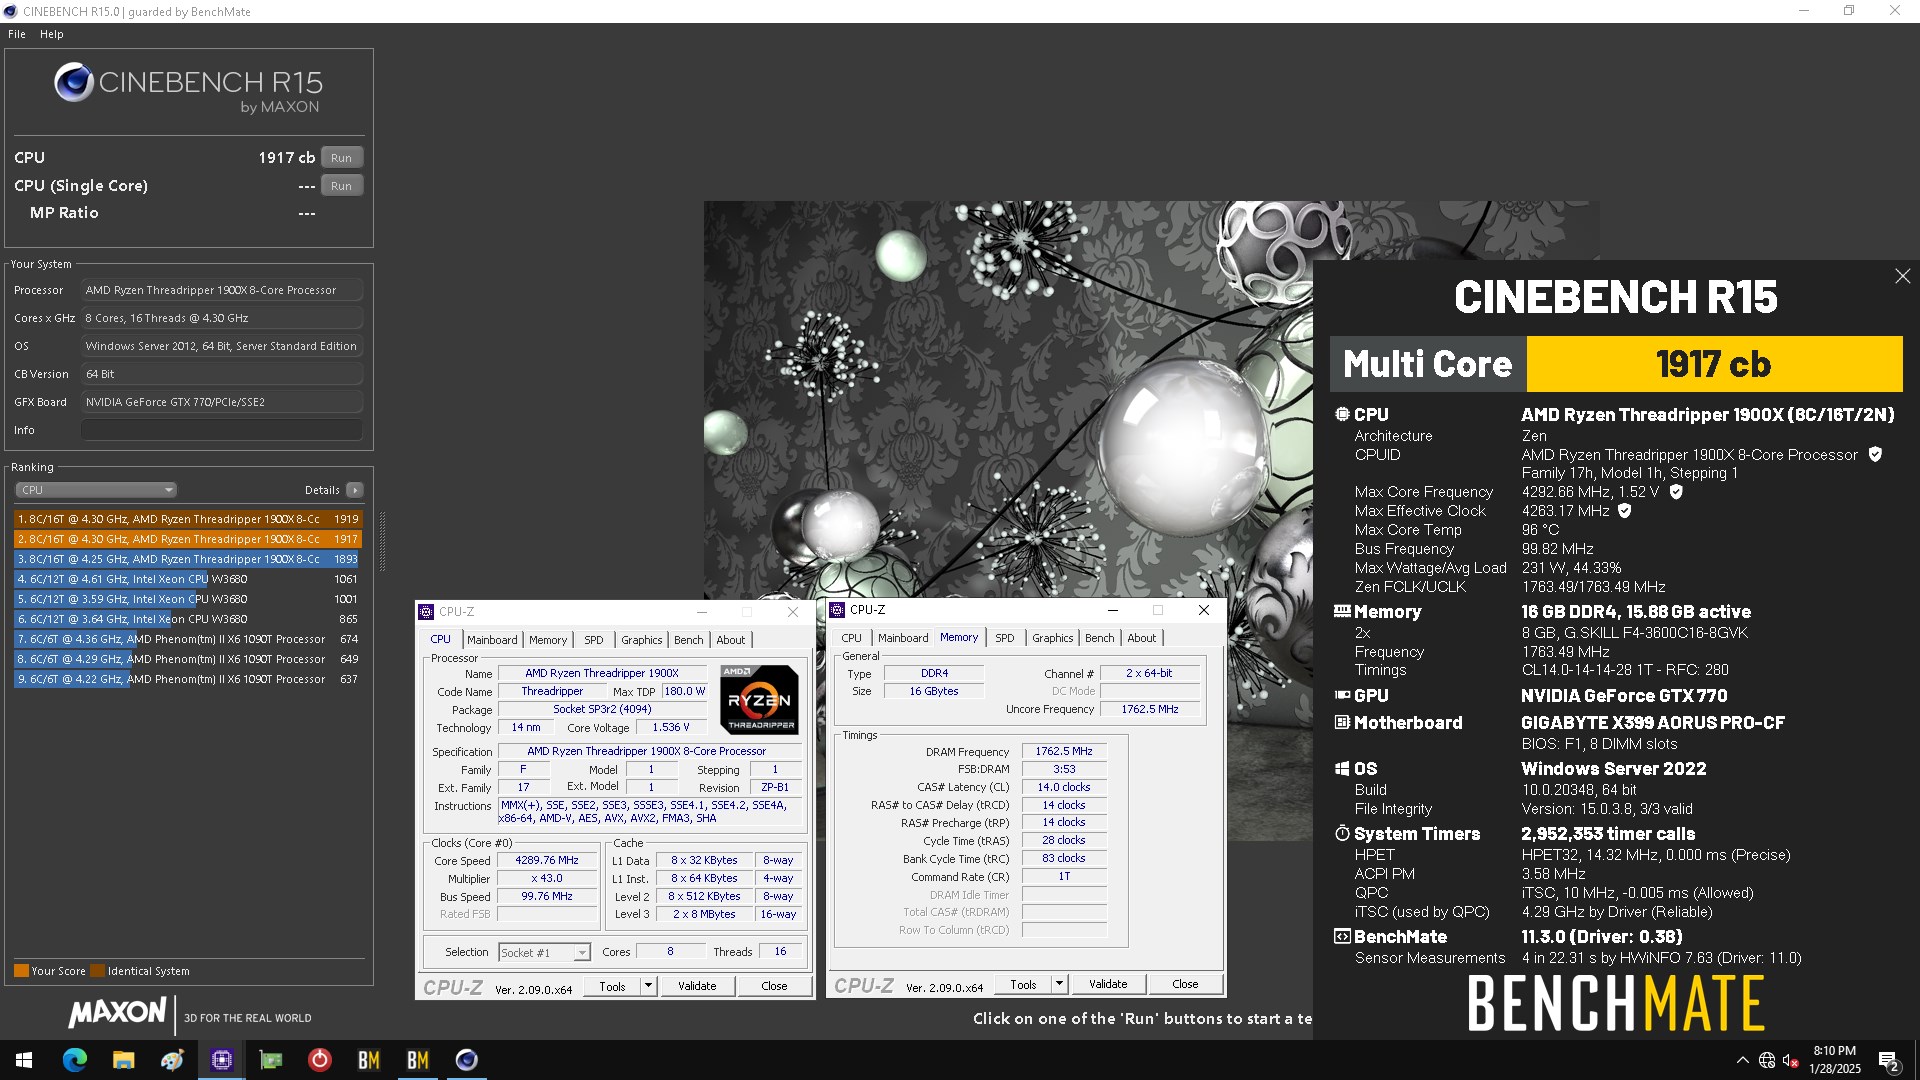Click the Cinebench logo sphere icon
The height and width of the screenshot is (1080, 1920).
(74, 82)
